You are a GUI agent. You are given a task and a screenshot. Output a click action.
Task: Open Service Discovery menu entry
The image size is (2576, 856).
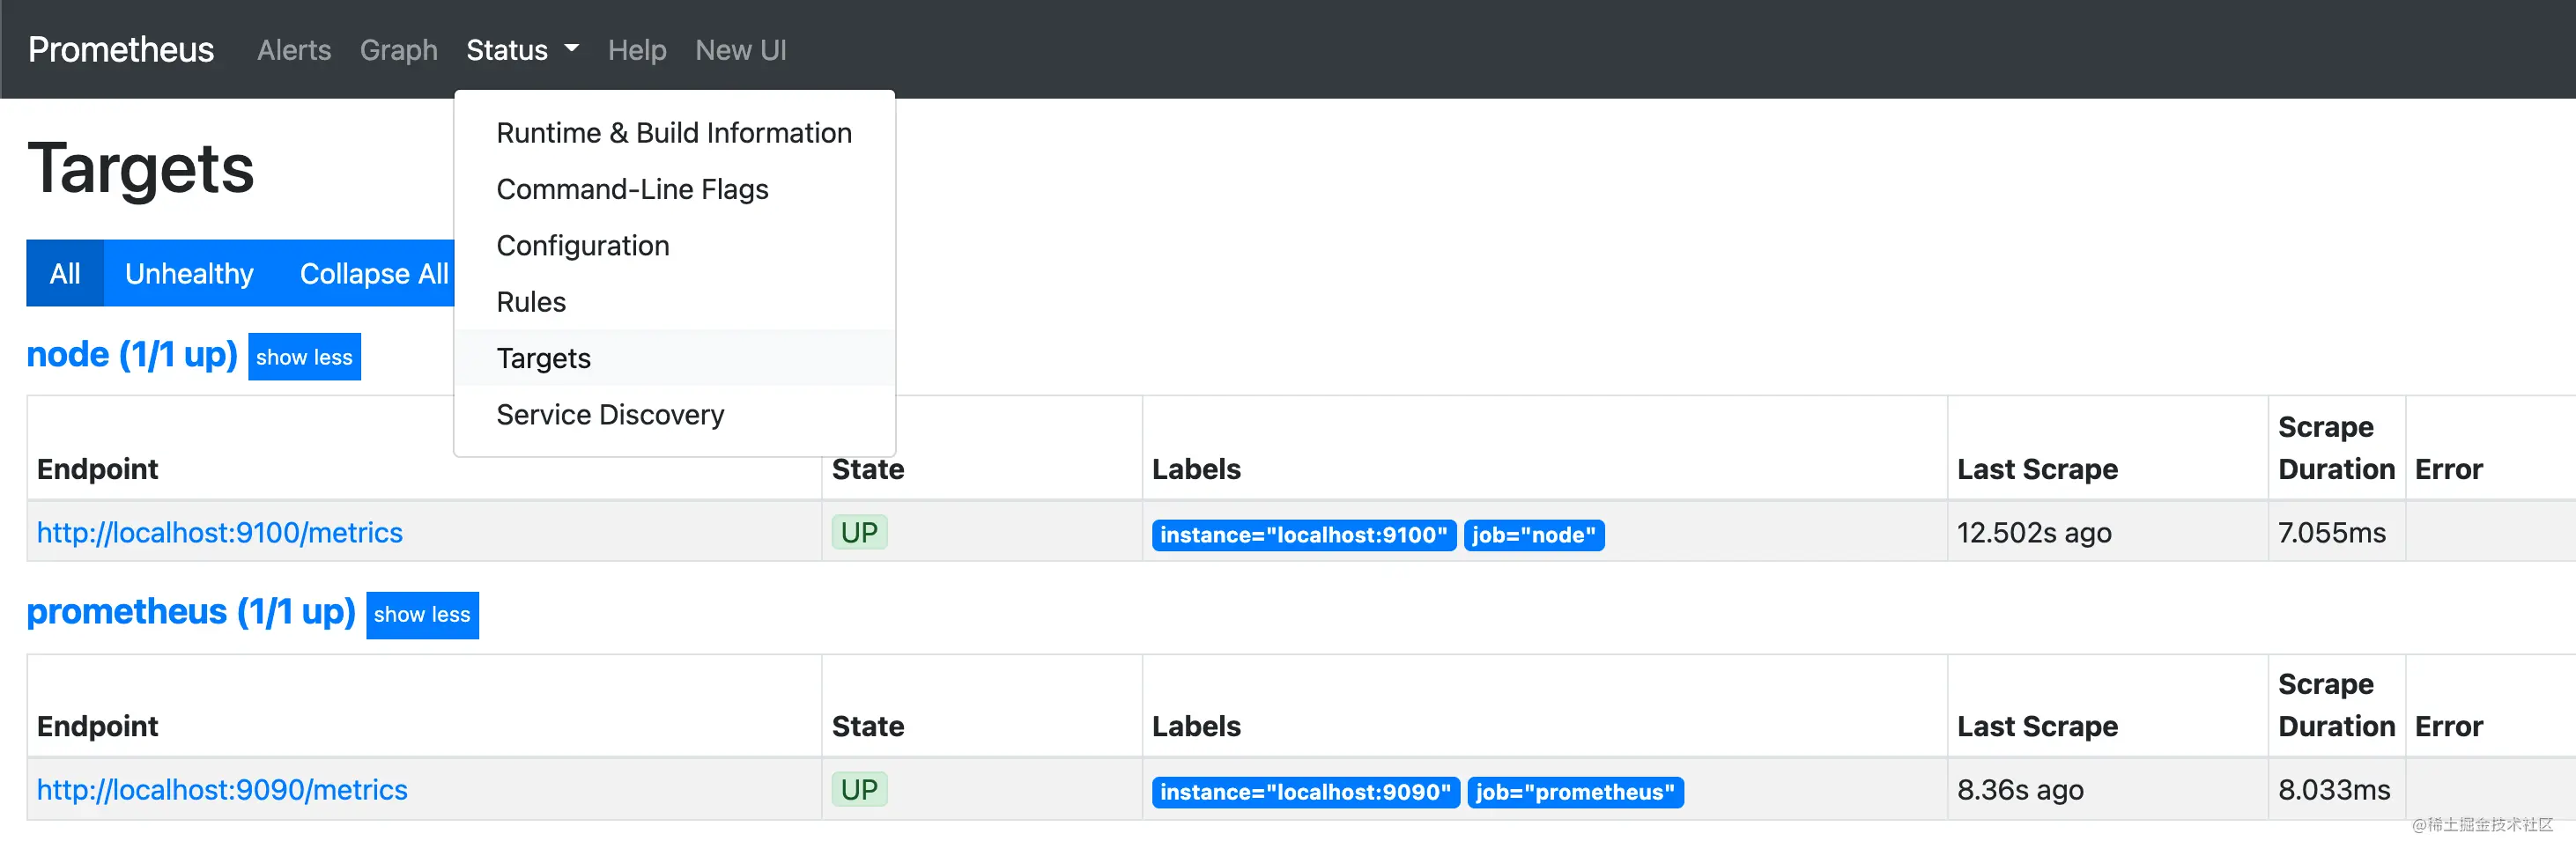point(674,414)
